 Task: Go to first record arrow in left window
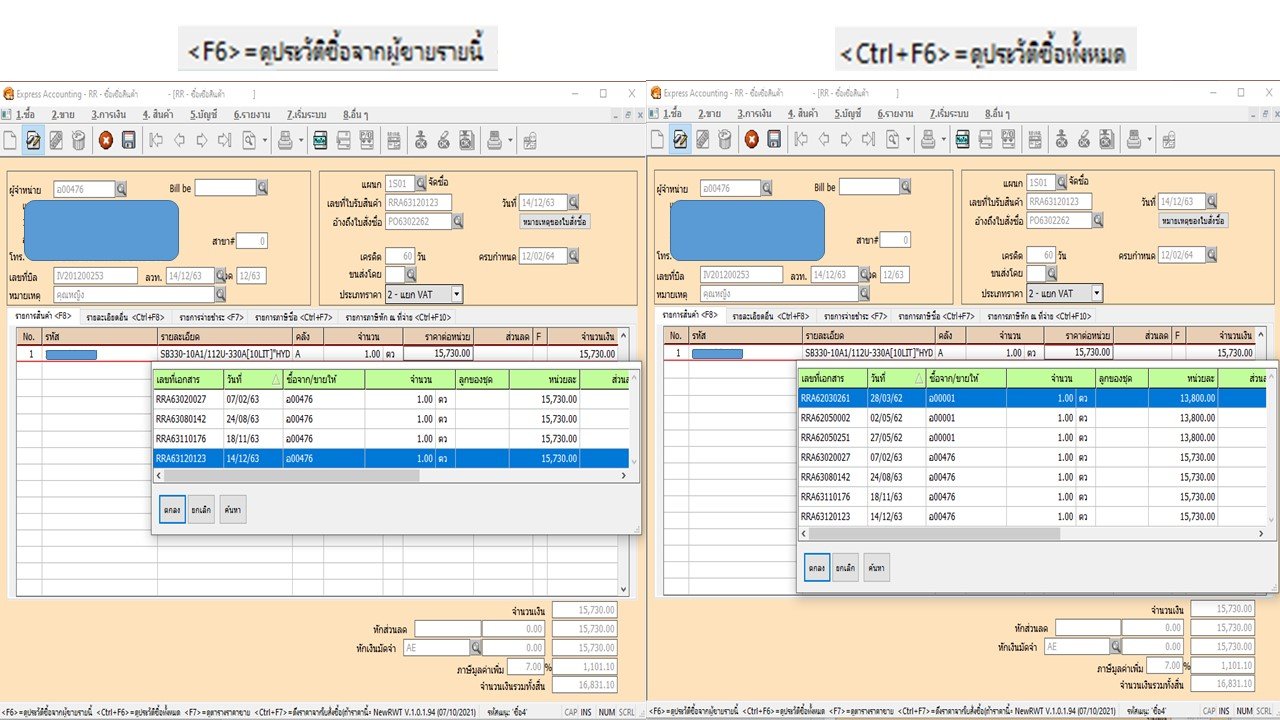pos(156,141)
